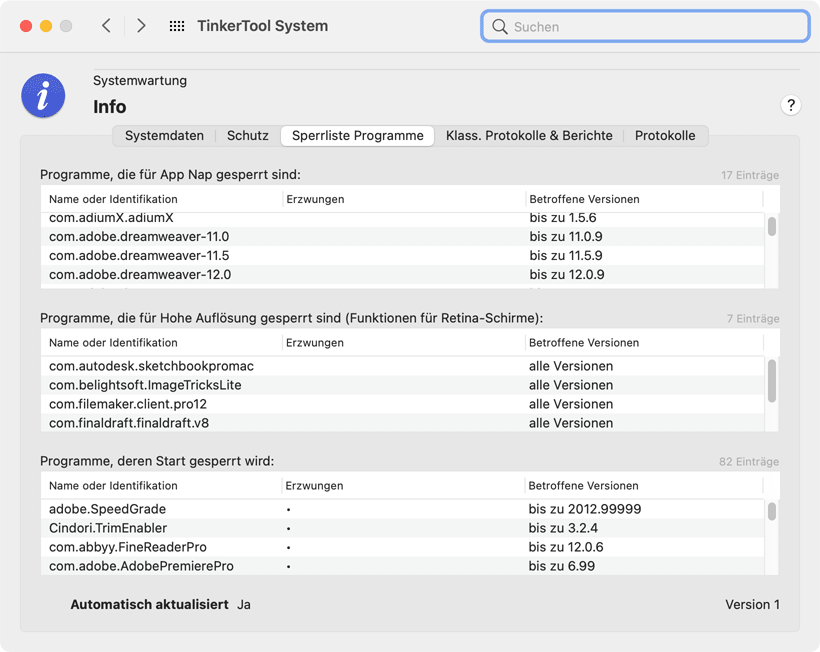Minimize window with the yellow button
The image size is (820, 652).
(46, 26)
